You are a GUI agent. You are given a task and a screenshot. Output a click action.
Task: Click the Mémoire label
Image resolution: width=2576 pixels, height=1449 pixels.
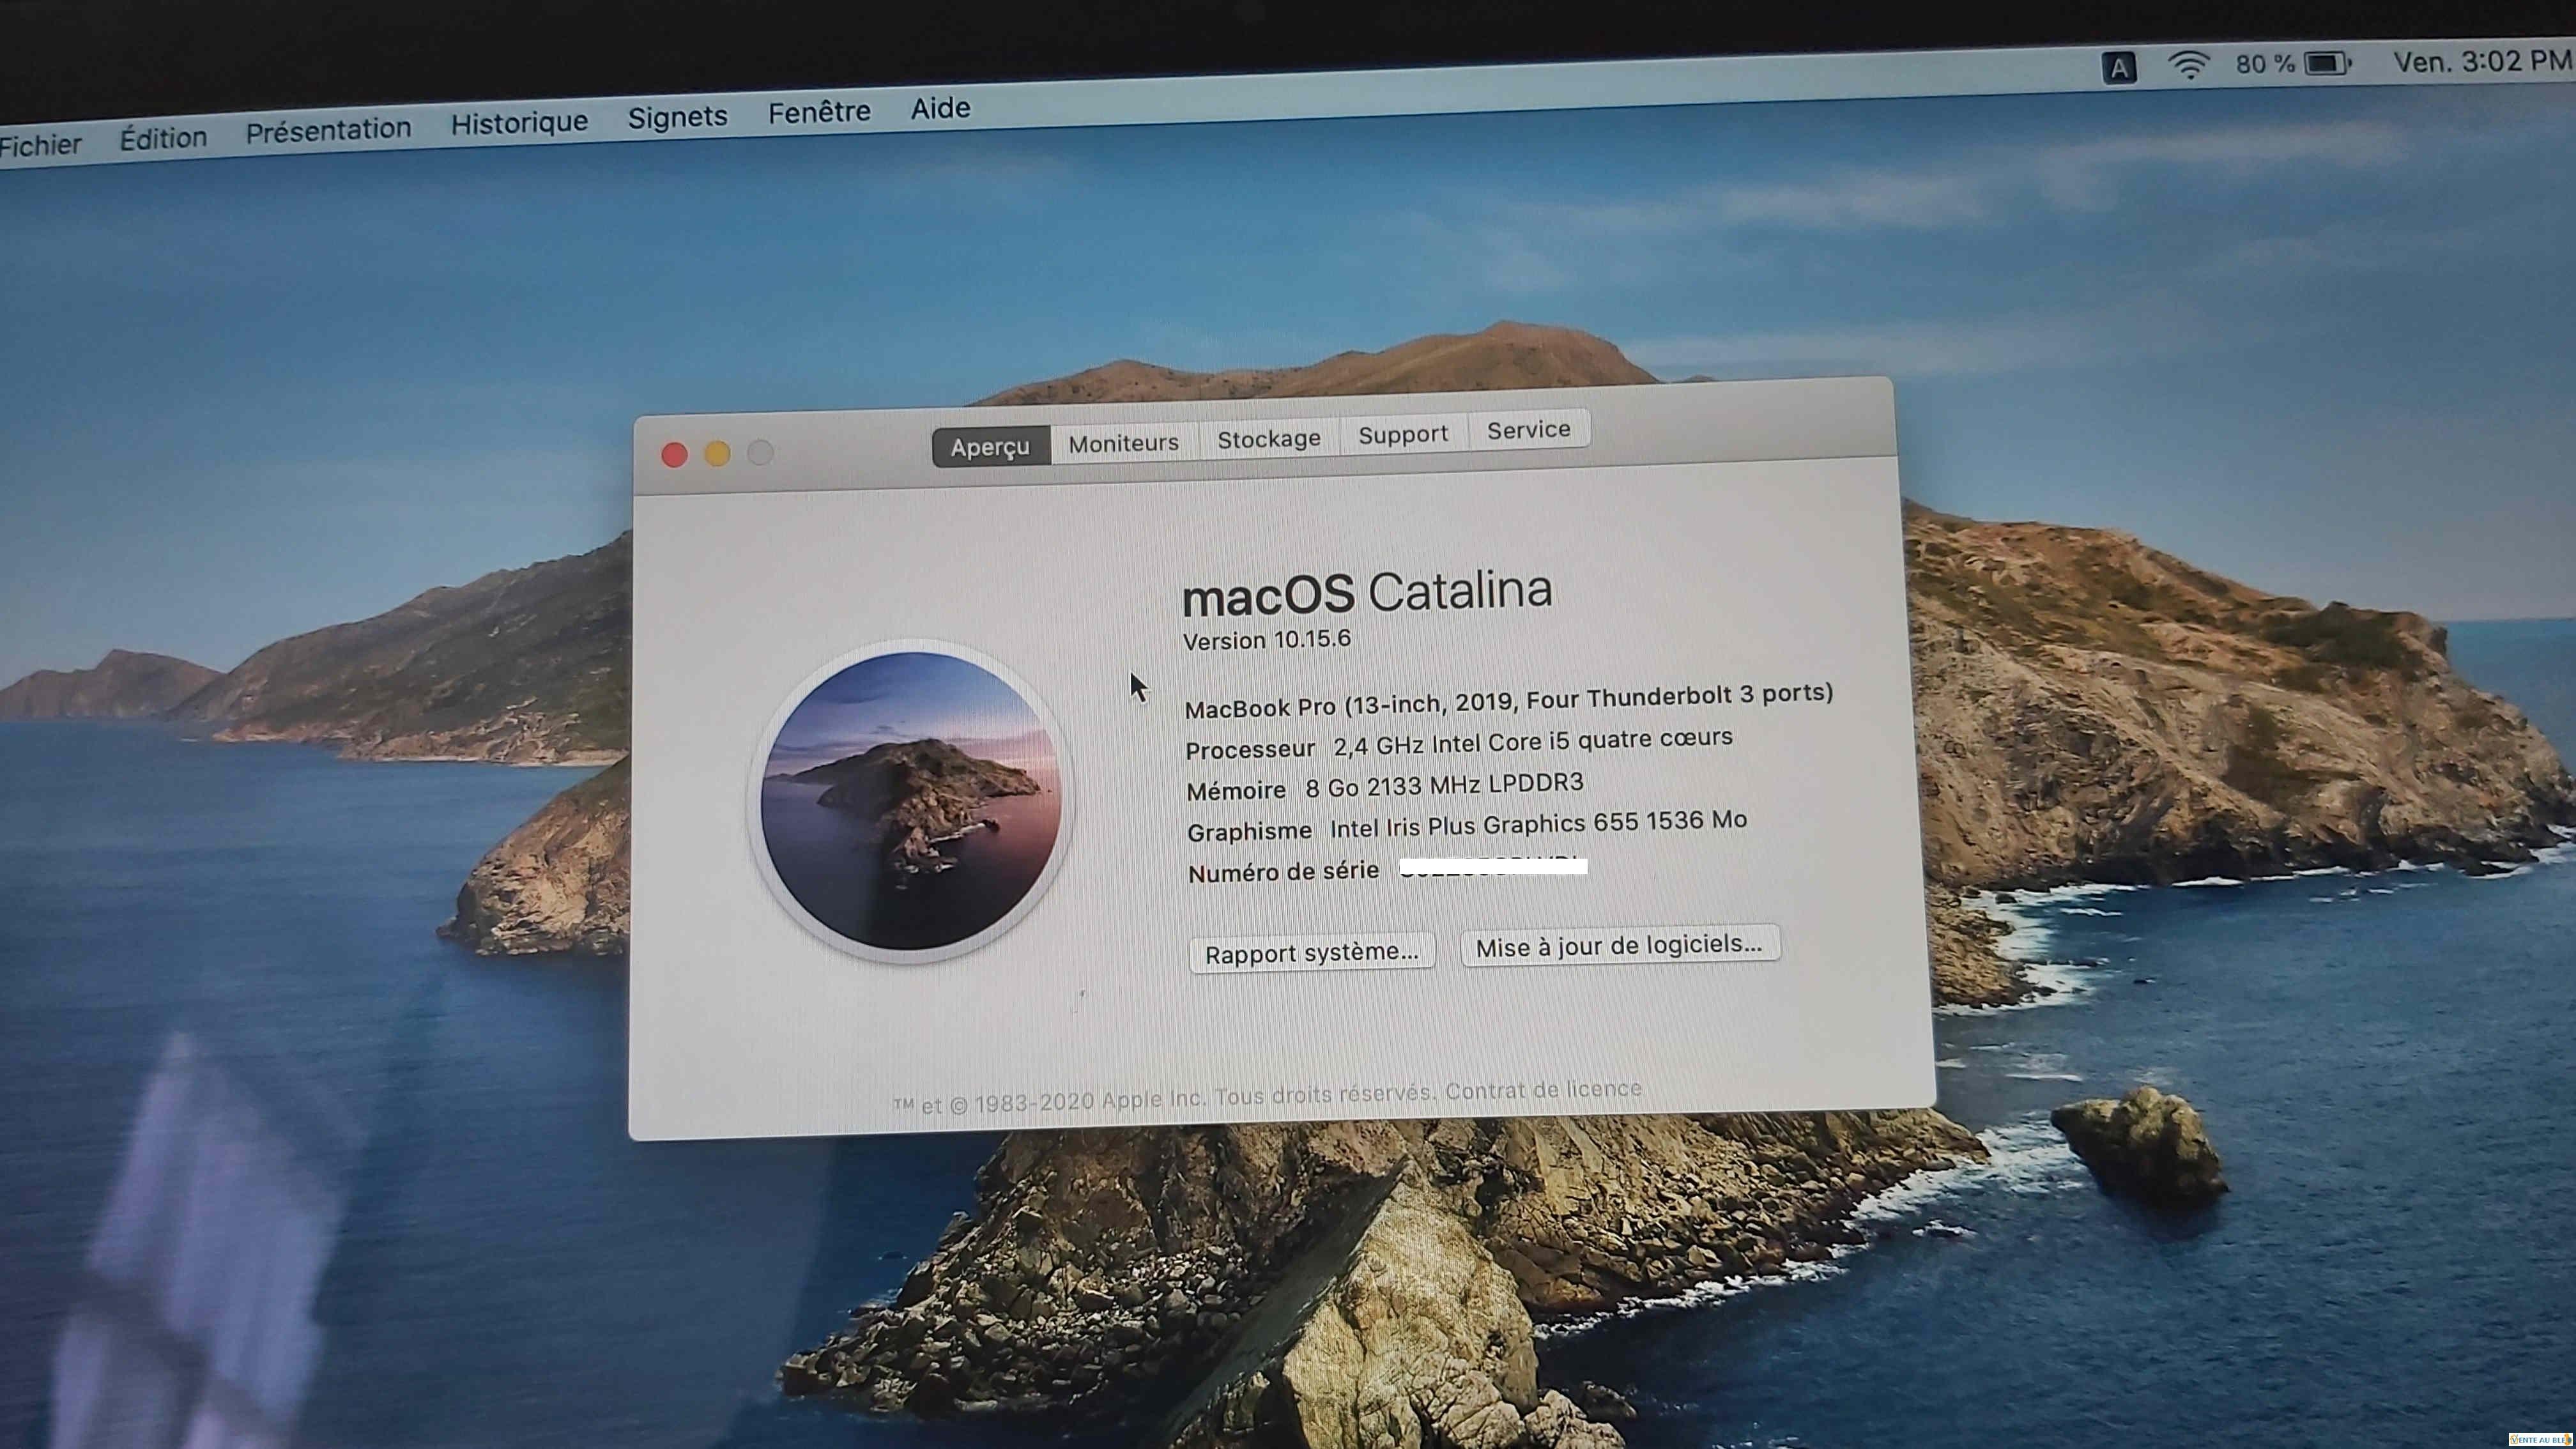[1236, 791]
